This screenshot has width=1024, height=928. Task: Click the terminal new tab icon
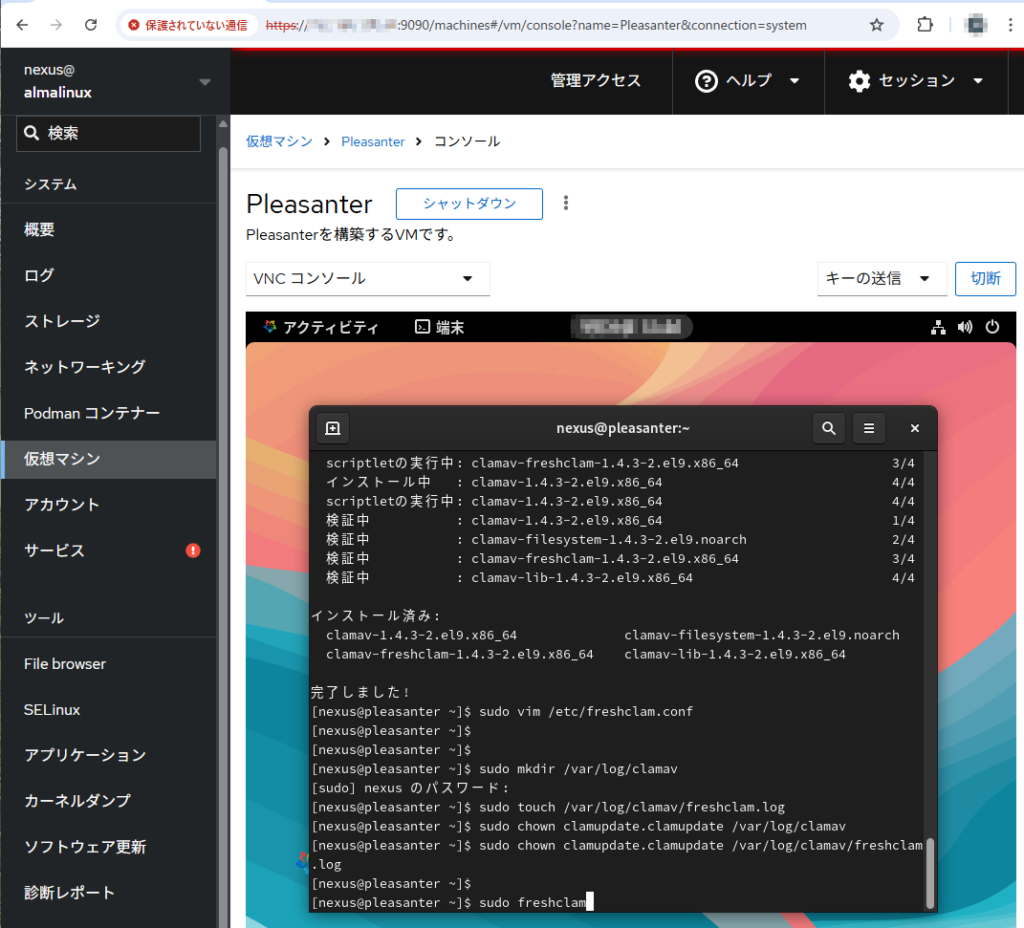(x=333, y=428)
